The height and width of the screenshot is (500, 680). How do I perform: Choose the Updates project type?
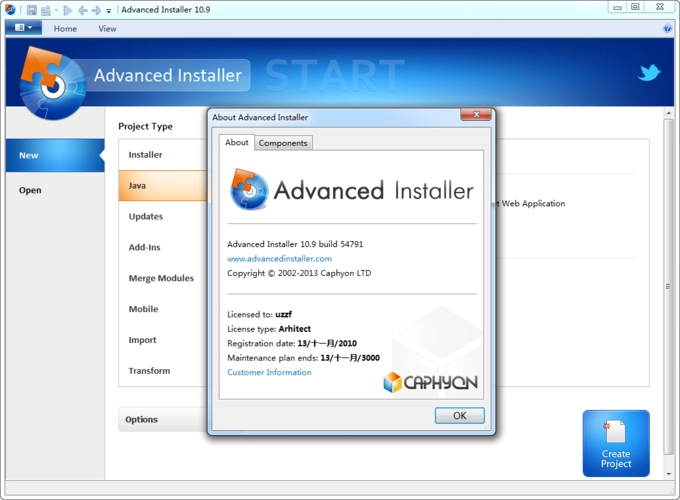click(163, 216)
